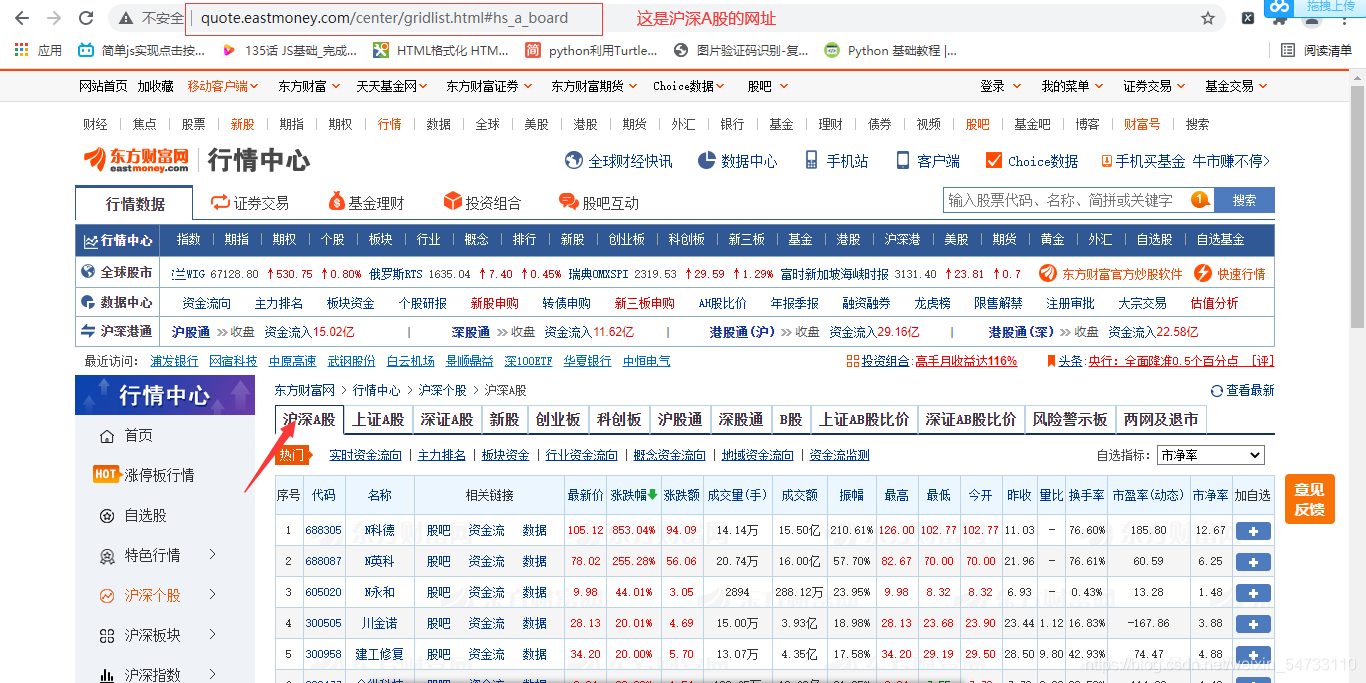Screen dimensions: 1366x683
Task: Open 数据中心 pie chart icon link
Action: click(737, 161)
